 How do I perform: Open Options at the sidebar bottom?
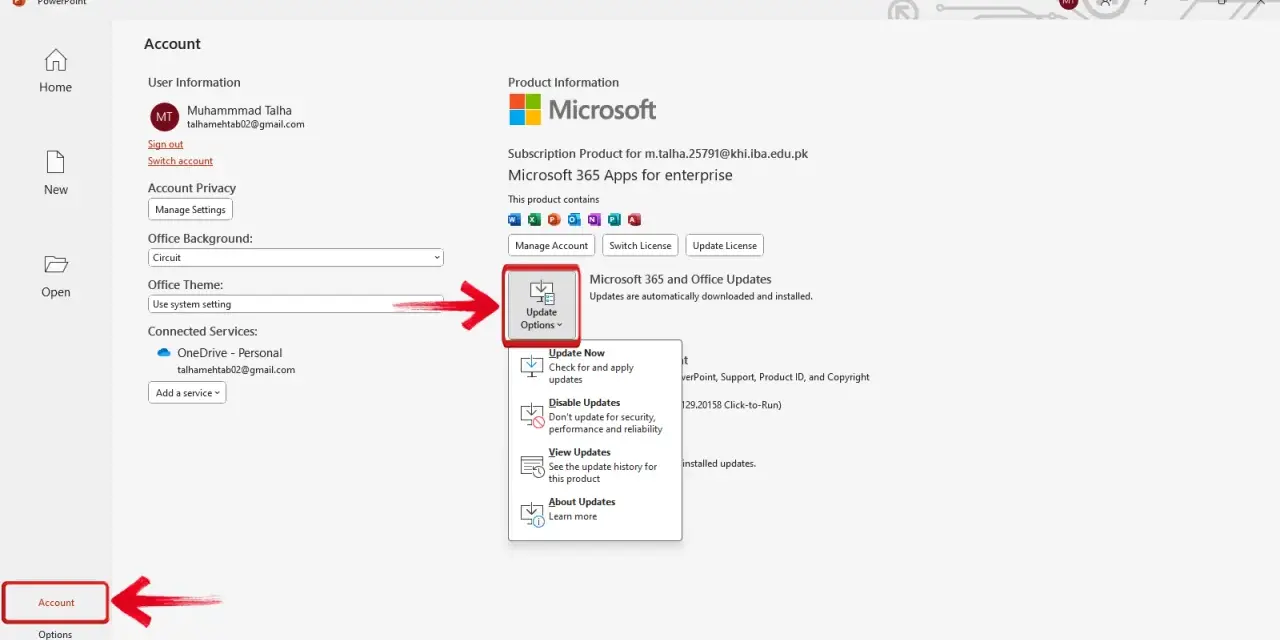(56, 634)
